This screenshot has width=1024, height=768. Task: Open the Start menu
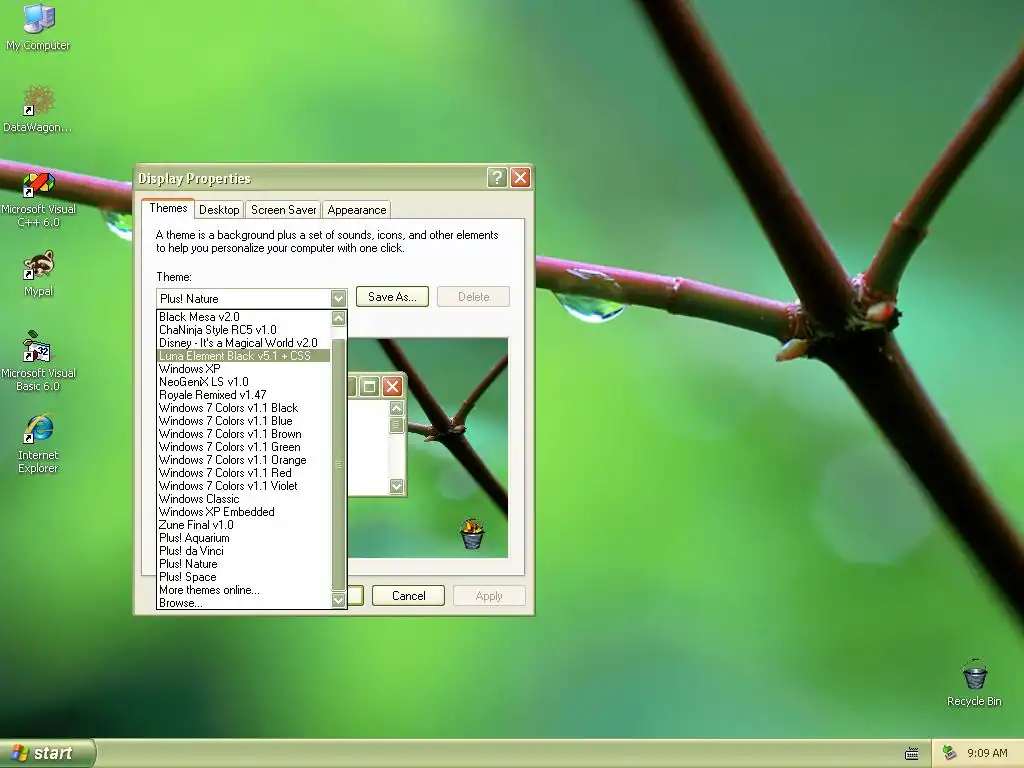click(x=46, y=753)
